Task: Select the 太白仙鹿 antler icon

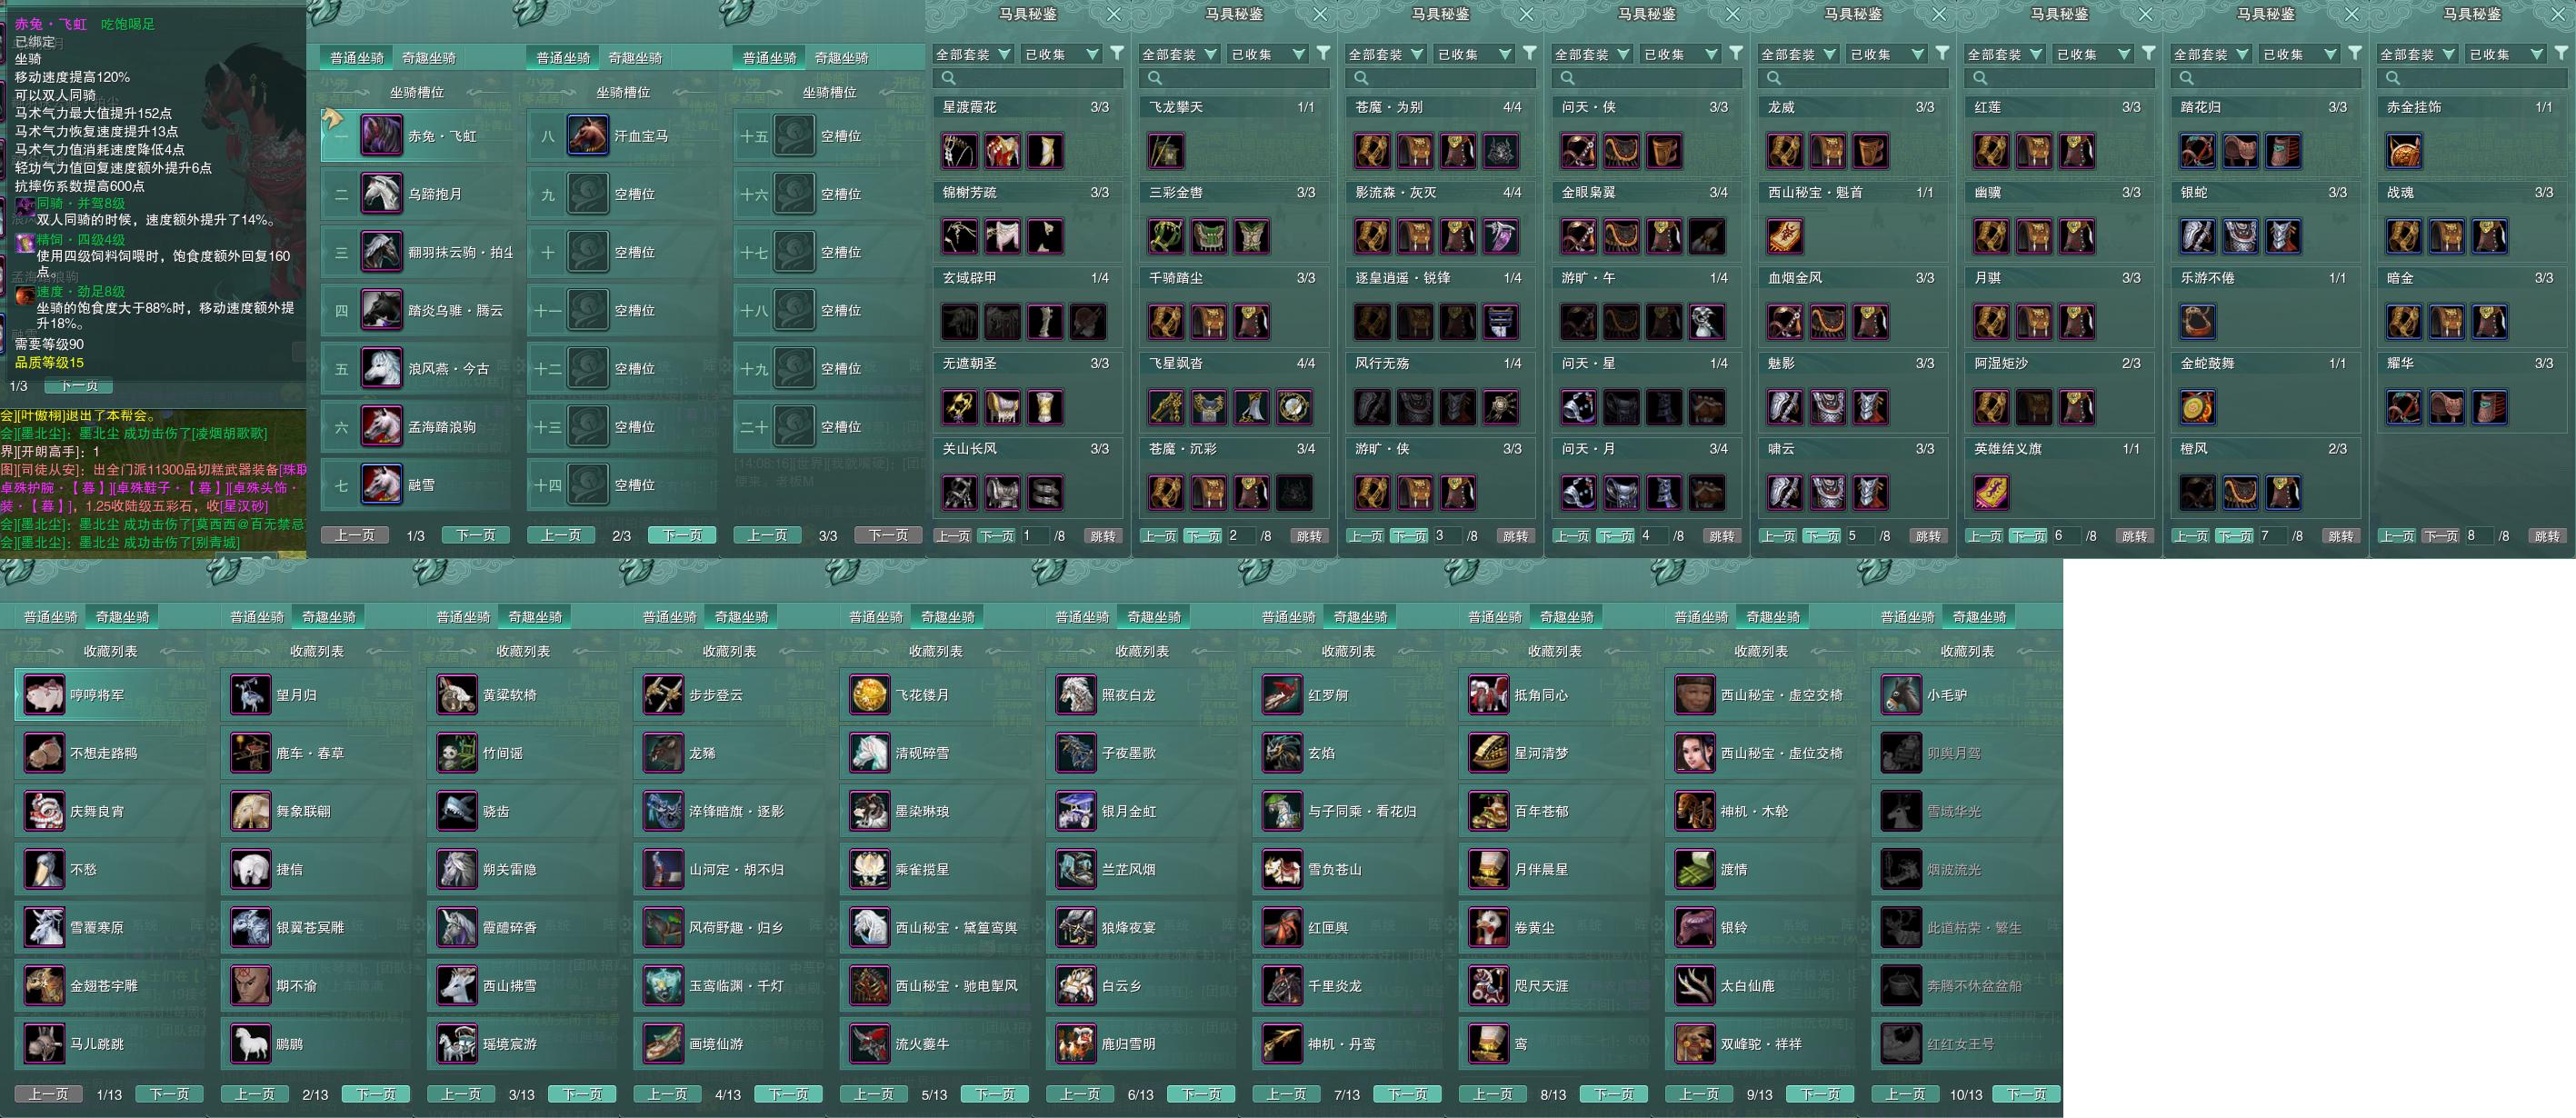Action: [1695, 985]
